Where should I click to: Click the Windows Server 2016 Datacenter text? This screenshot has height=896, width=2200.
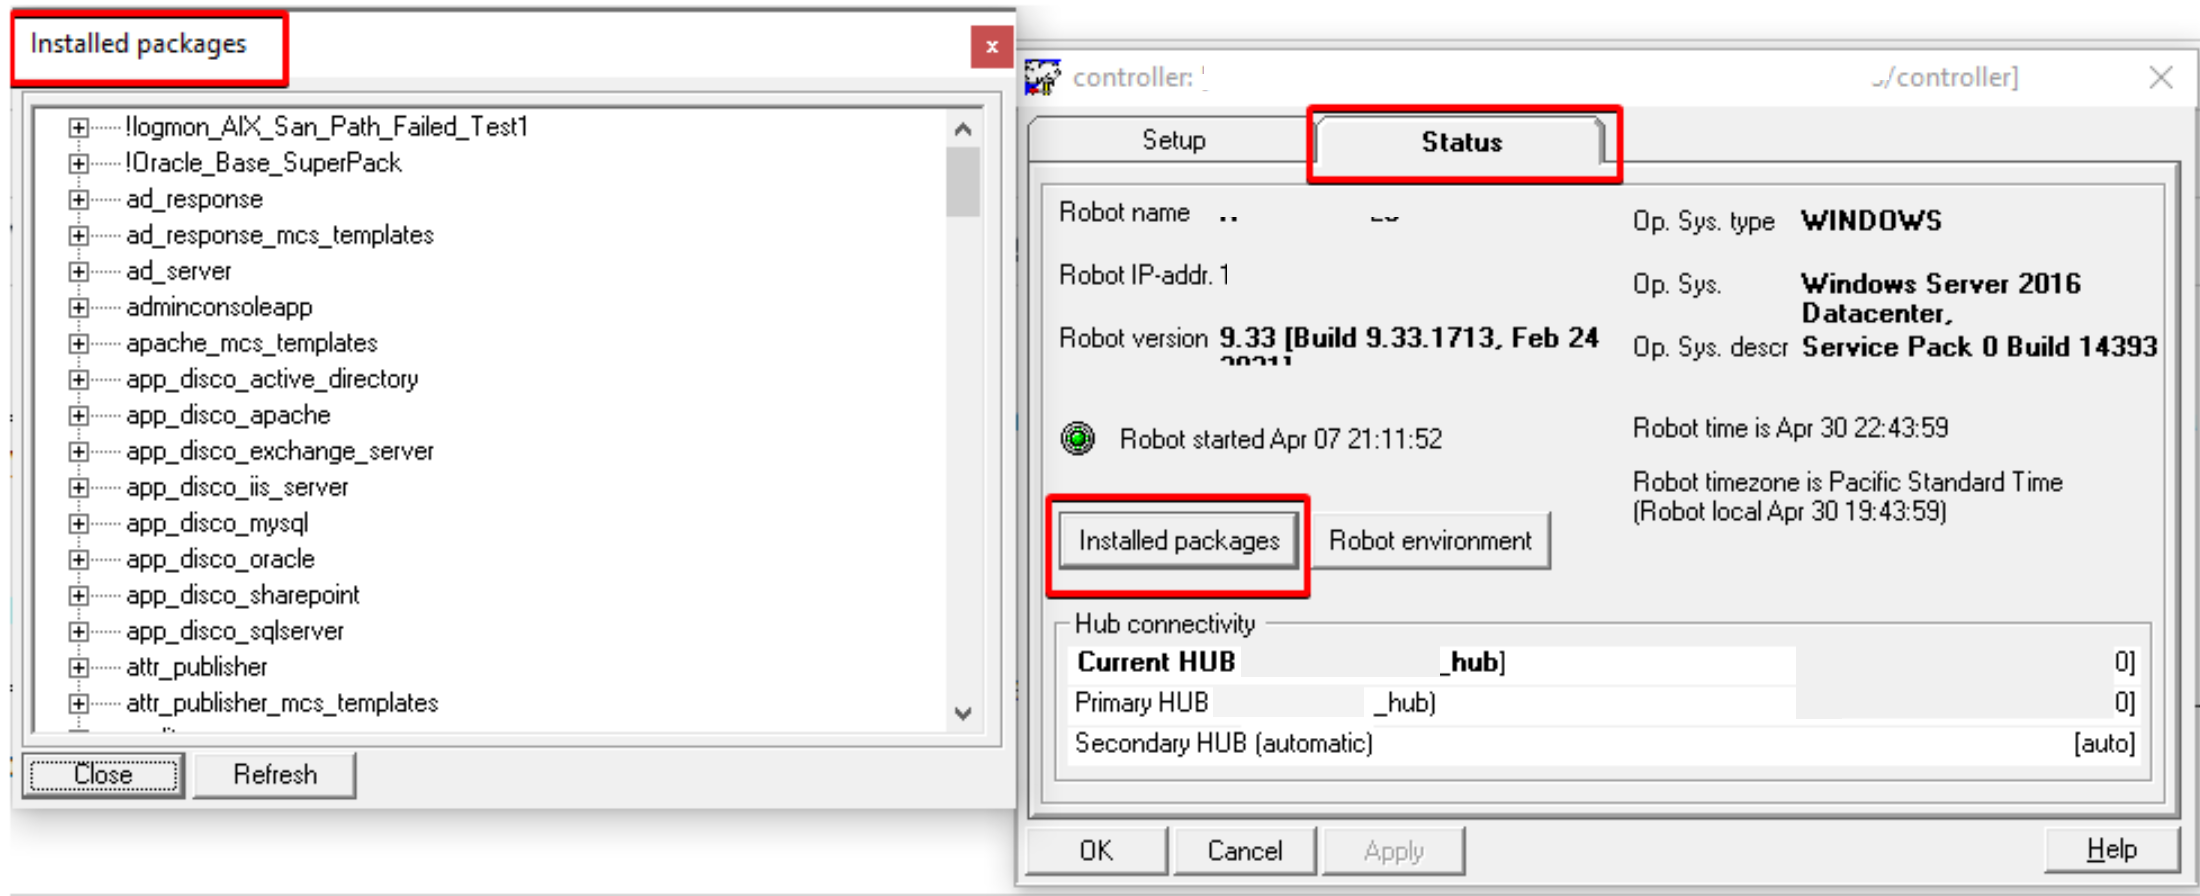[1941, 298]
